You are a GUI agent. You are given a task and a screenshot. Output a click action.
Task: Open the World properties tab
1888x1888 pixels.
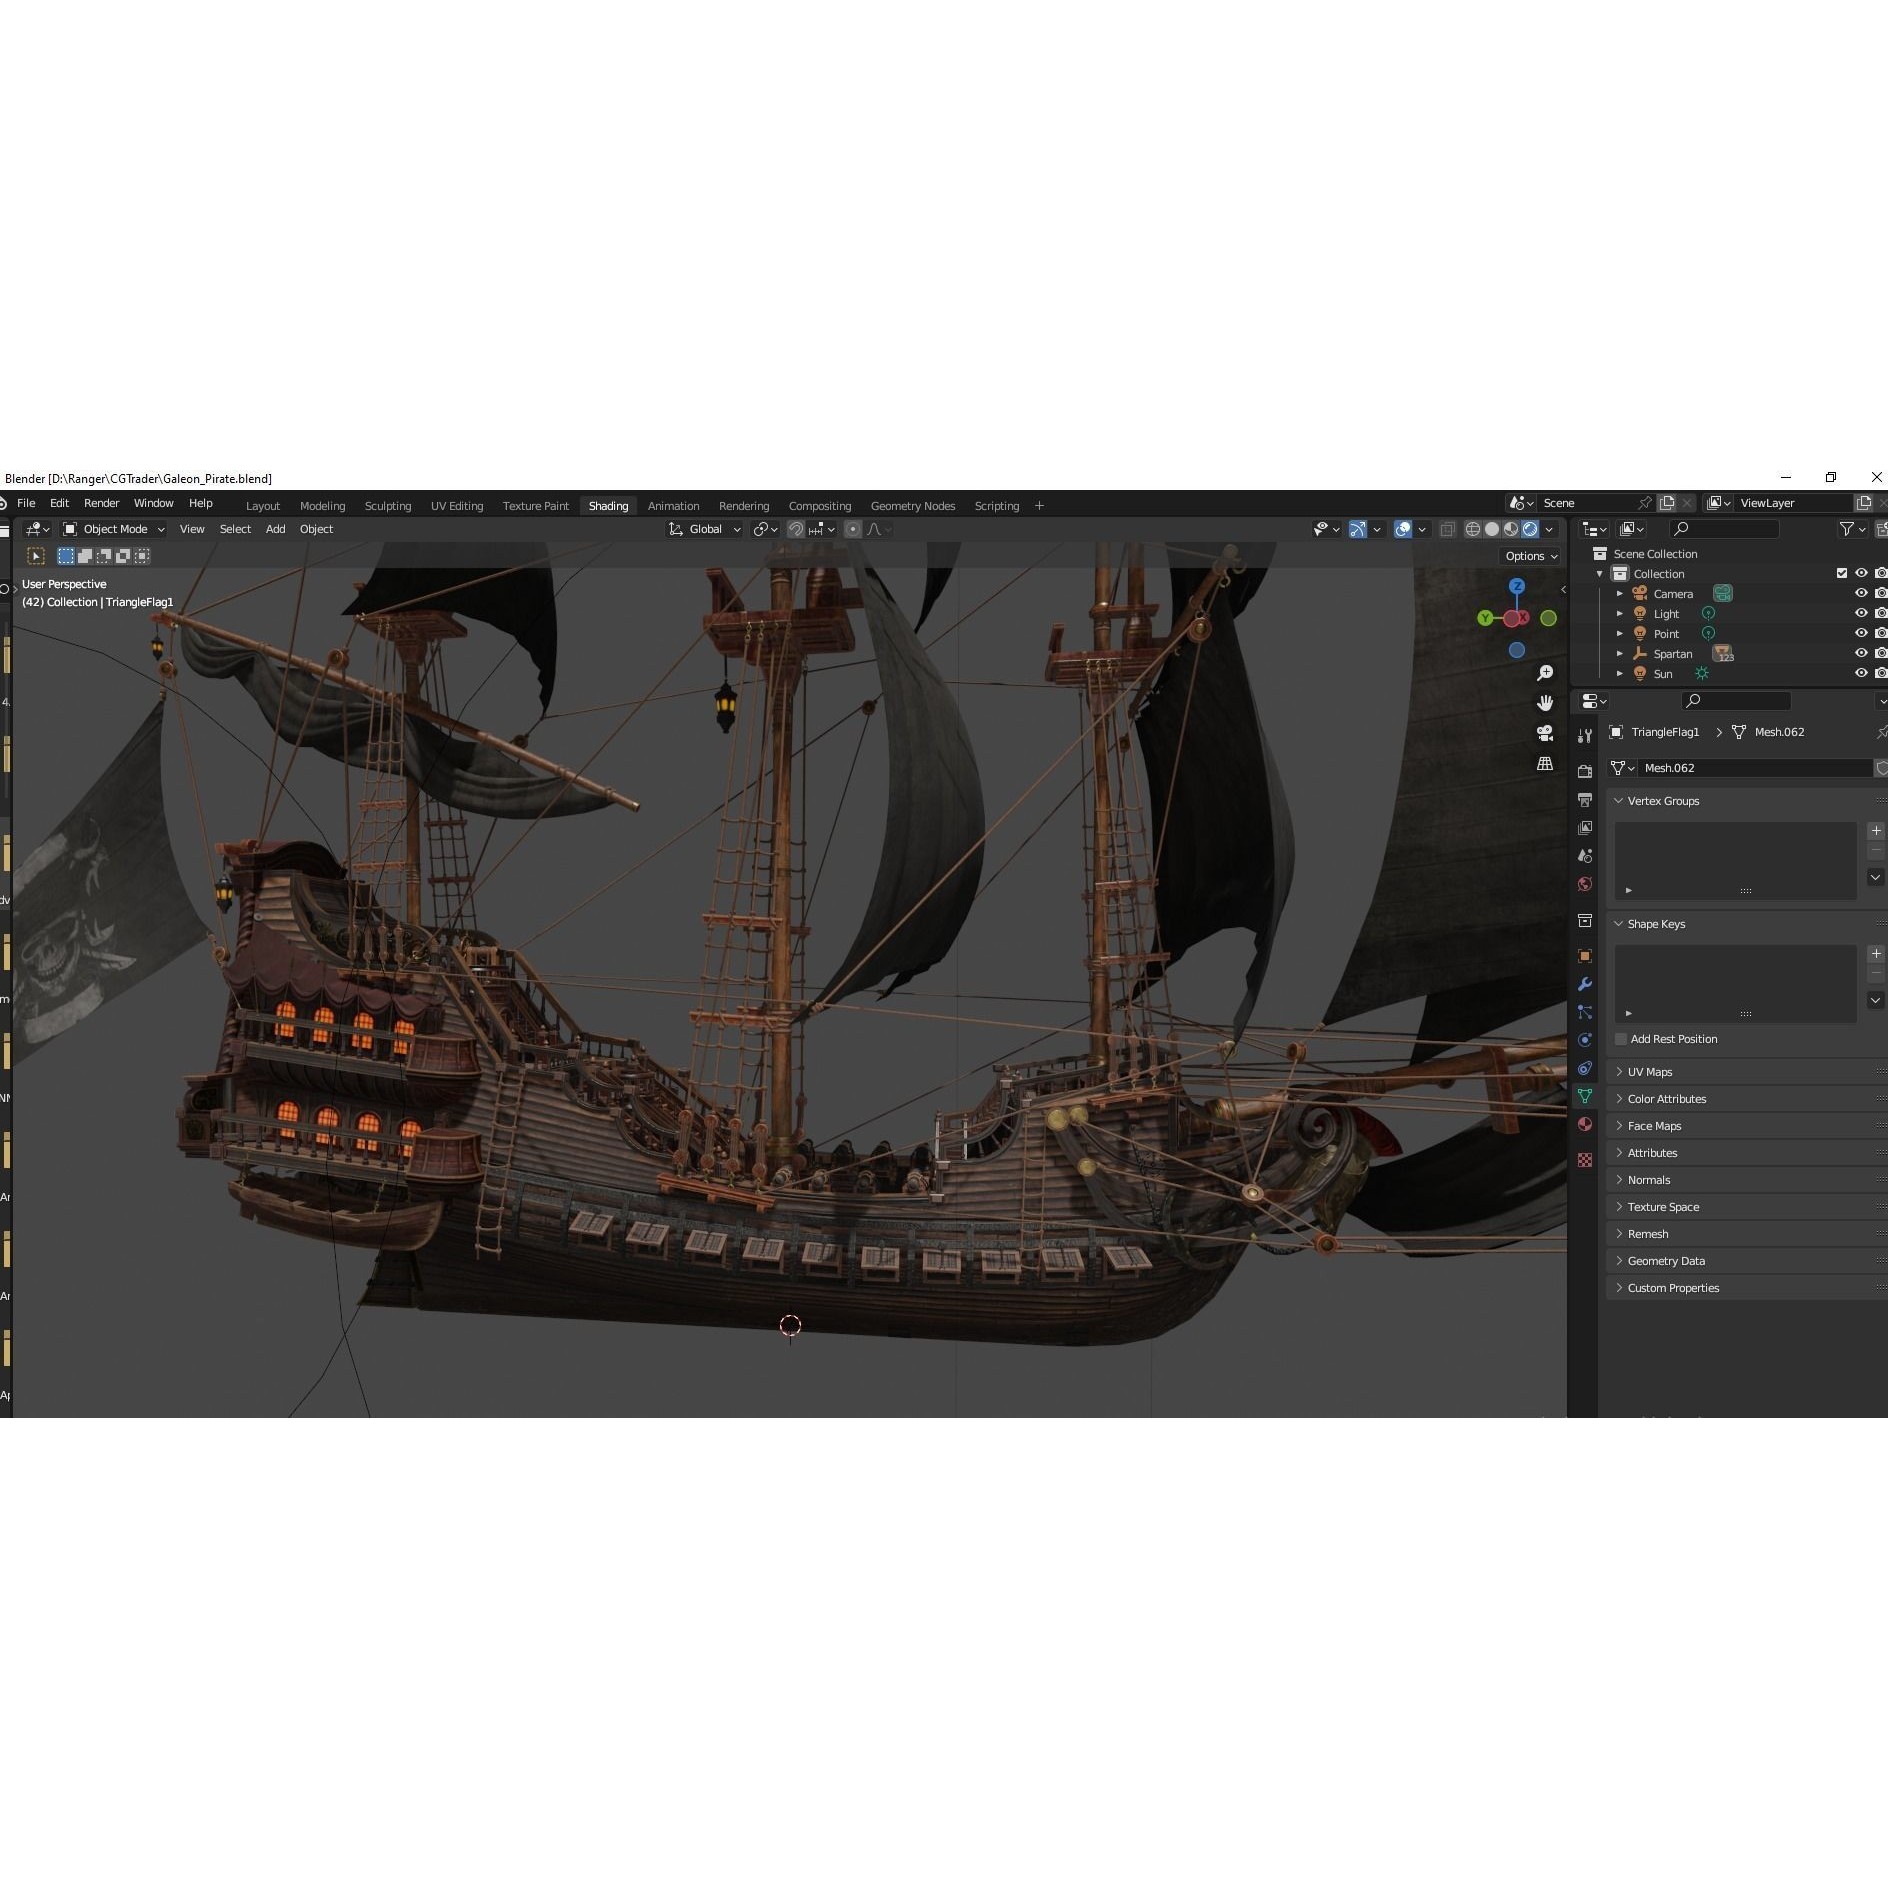pos(1586,878)
